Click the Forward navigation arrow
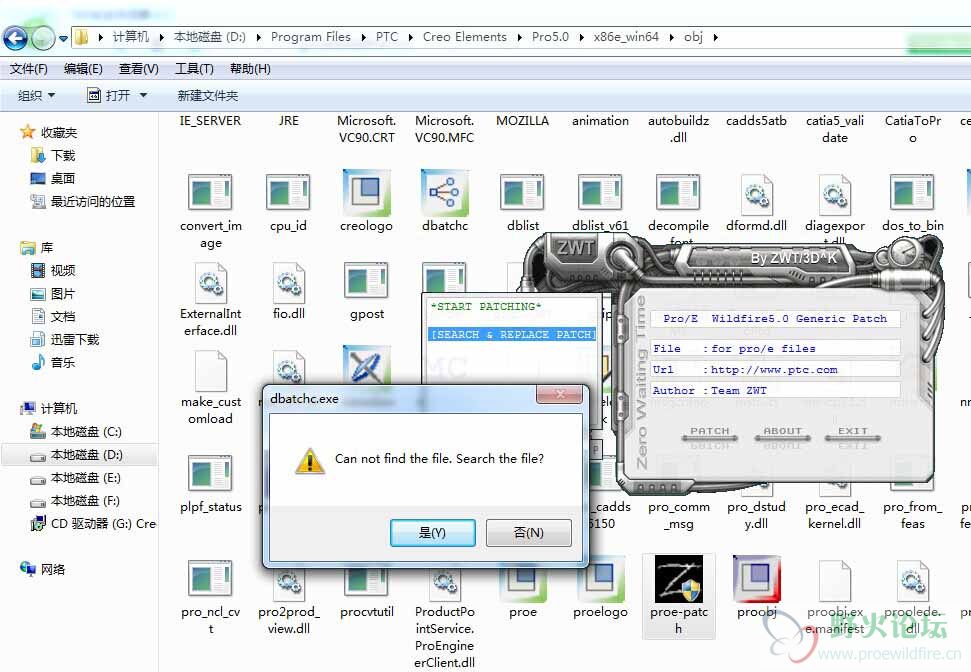 click(x=43, y=38)
